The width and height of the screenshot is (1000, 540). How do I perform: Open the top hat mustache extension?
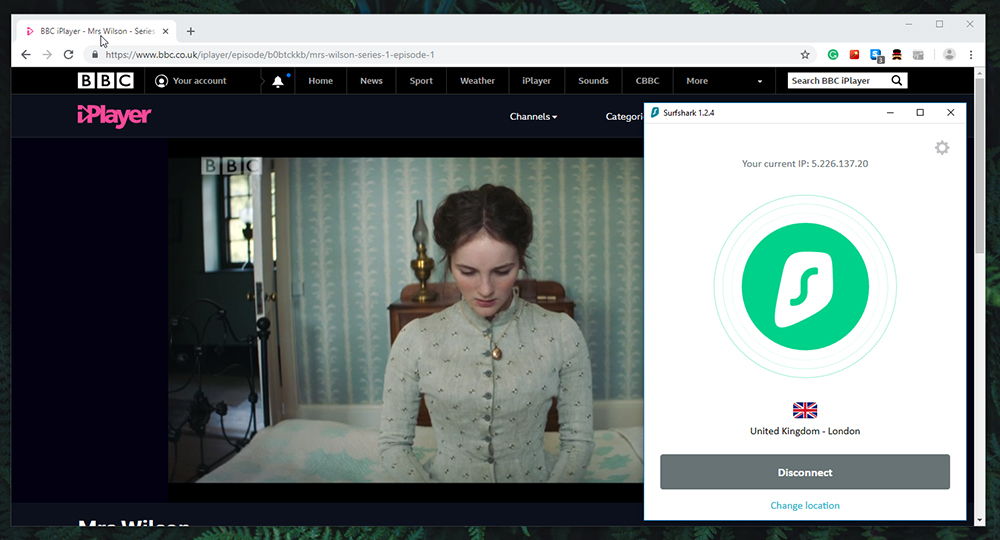tap(897, 55)
